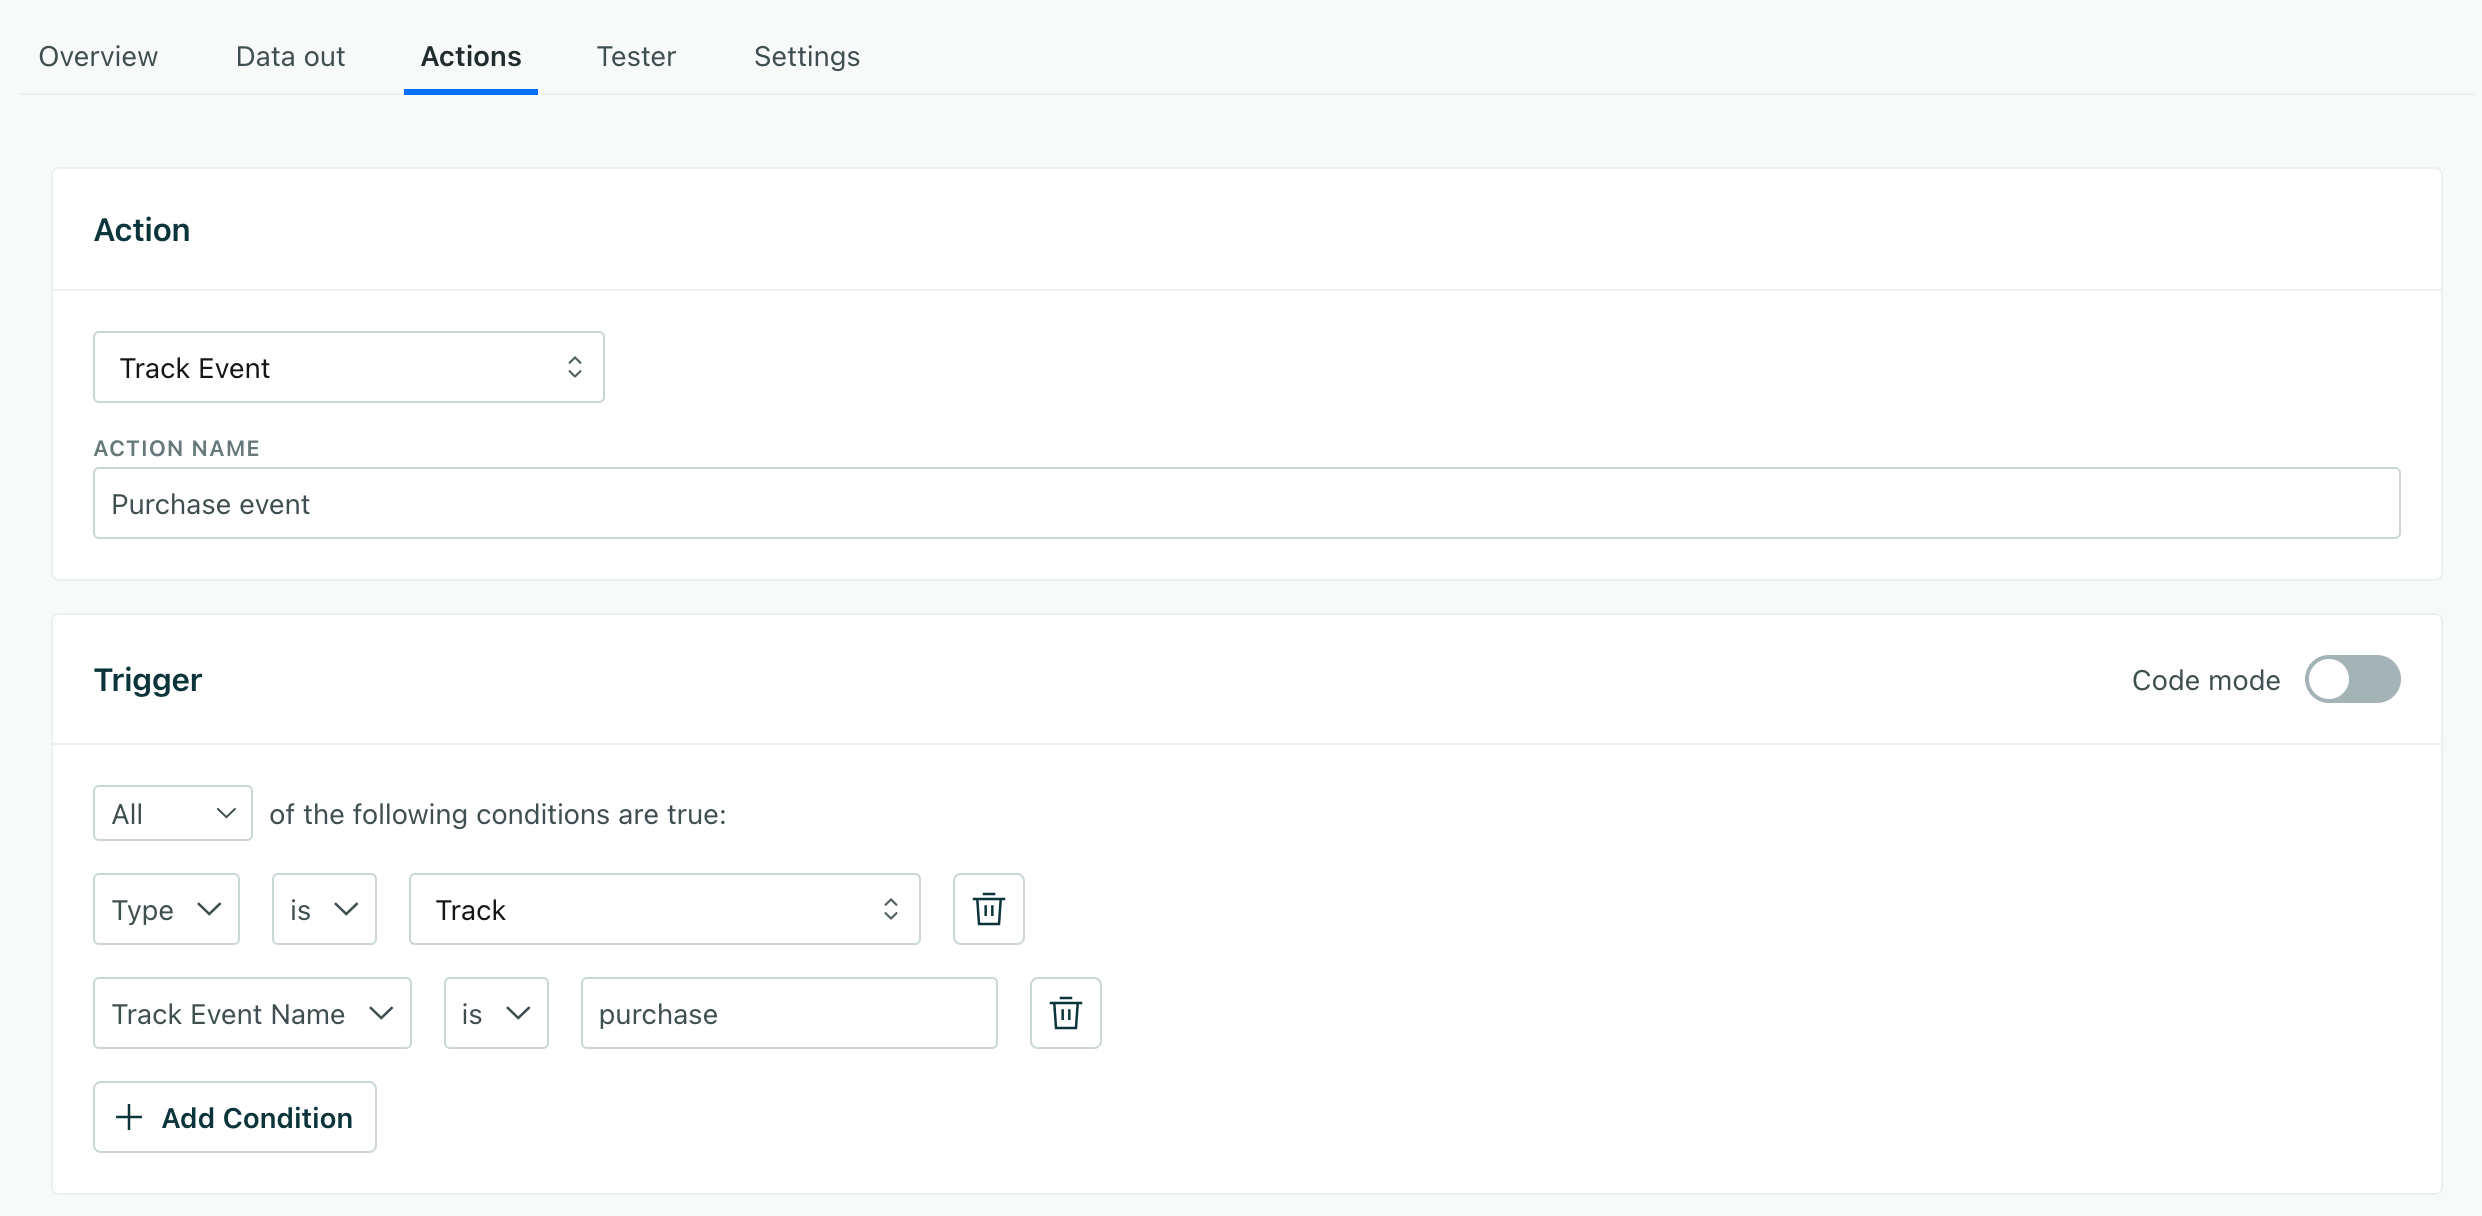This screenshot has width=2482, height=1216.
Task: Select the Actions tab
Action: pos(470,57)
